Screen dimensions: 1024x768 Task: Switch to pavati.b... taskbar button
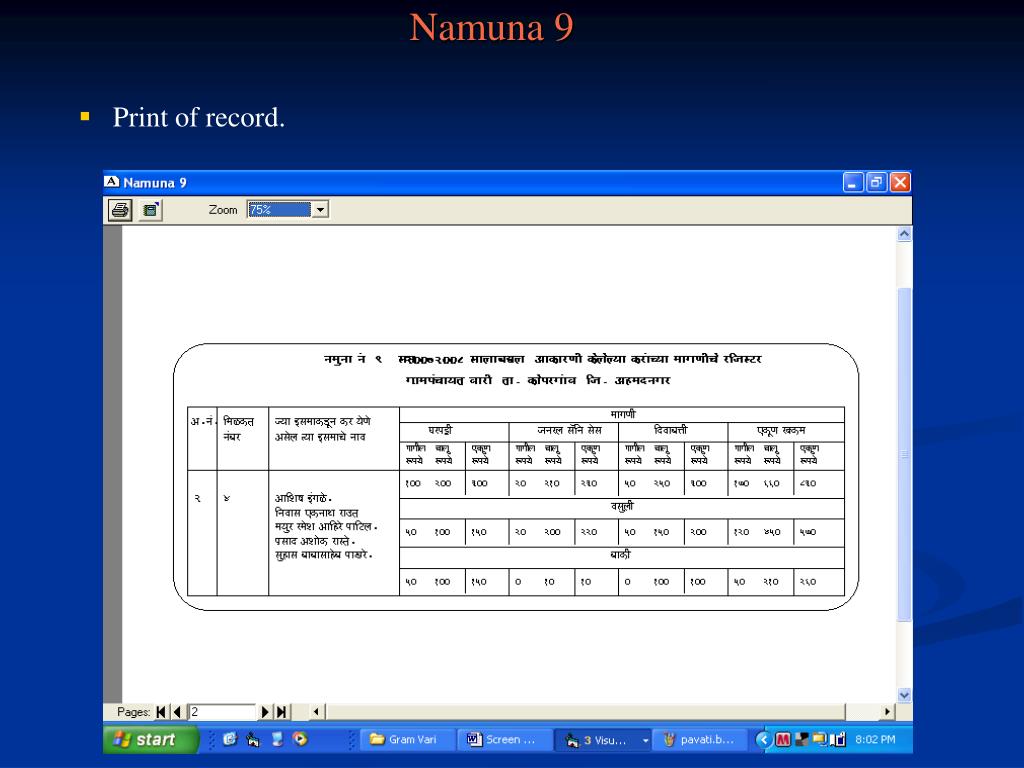[x=701, y=739]
